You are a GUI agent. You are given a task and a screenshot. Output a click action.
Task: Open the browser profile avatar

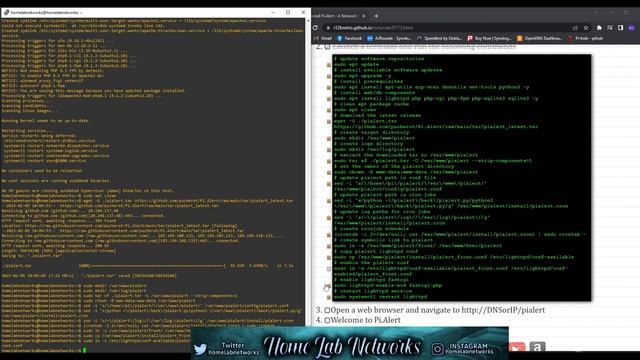pos(631,28)
